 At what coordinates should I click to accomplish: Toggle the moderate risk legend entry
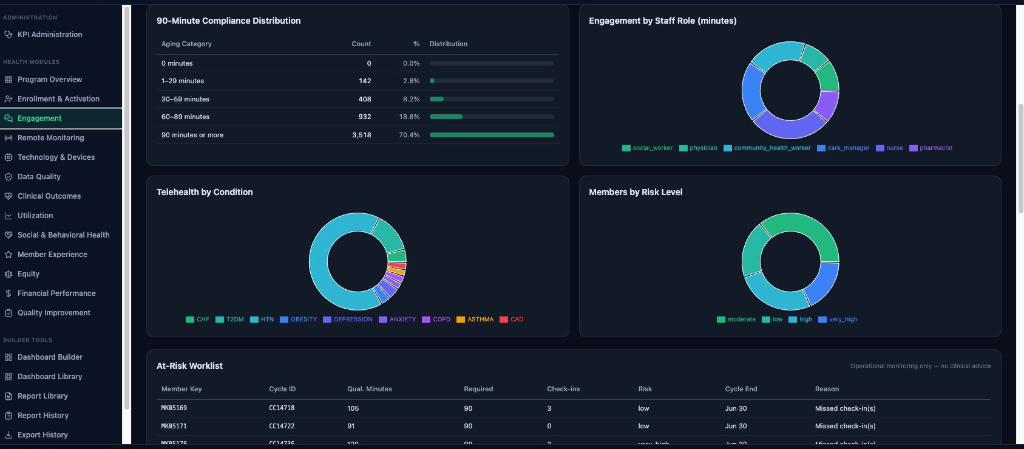click(736, 320)
